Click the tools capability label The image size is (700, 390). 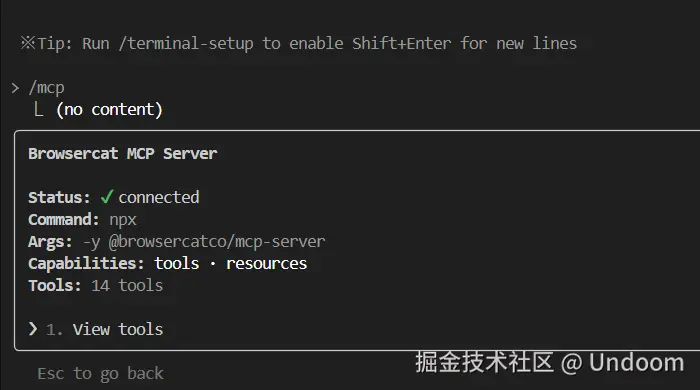click(177, 263)
